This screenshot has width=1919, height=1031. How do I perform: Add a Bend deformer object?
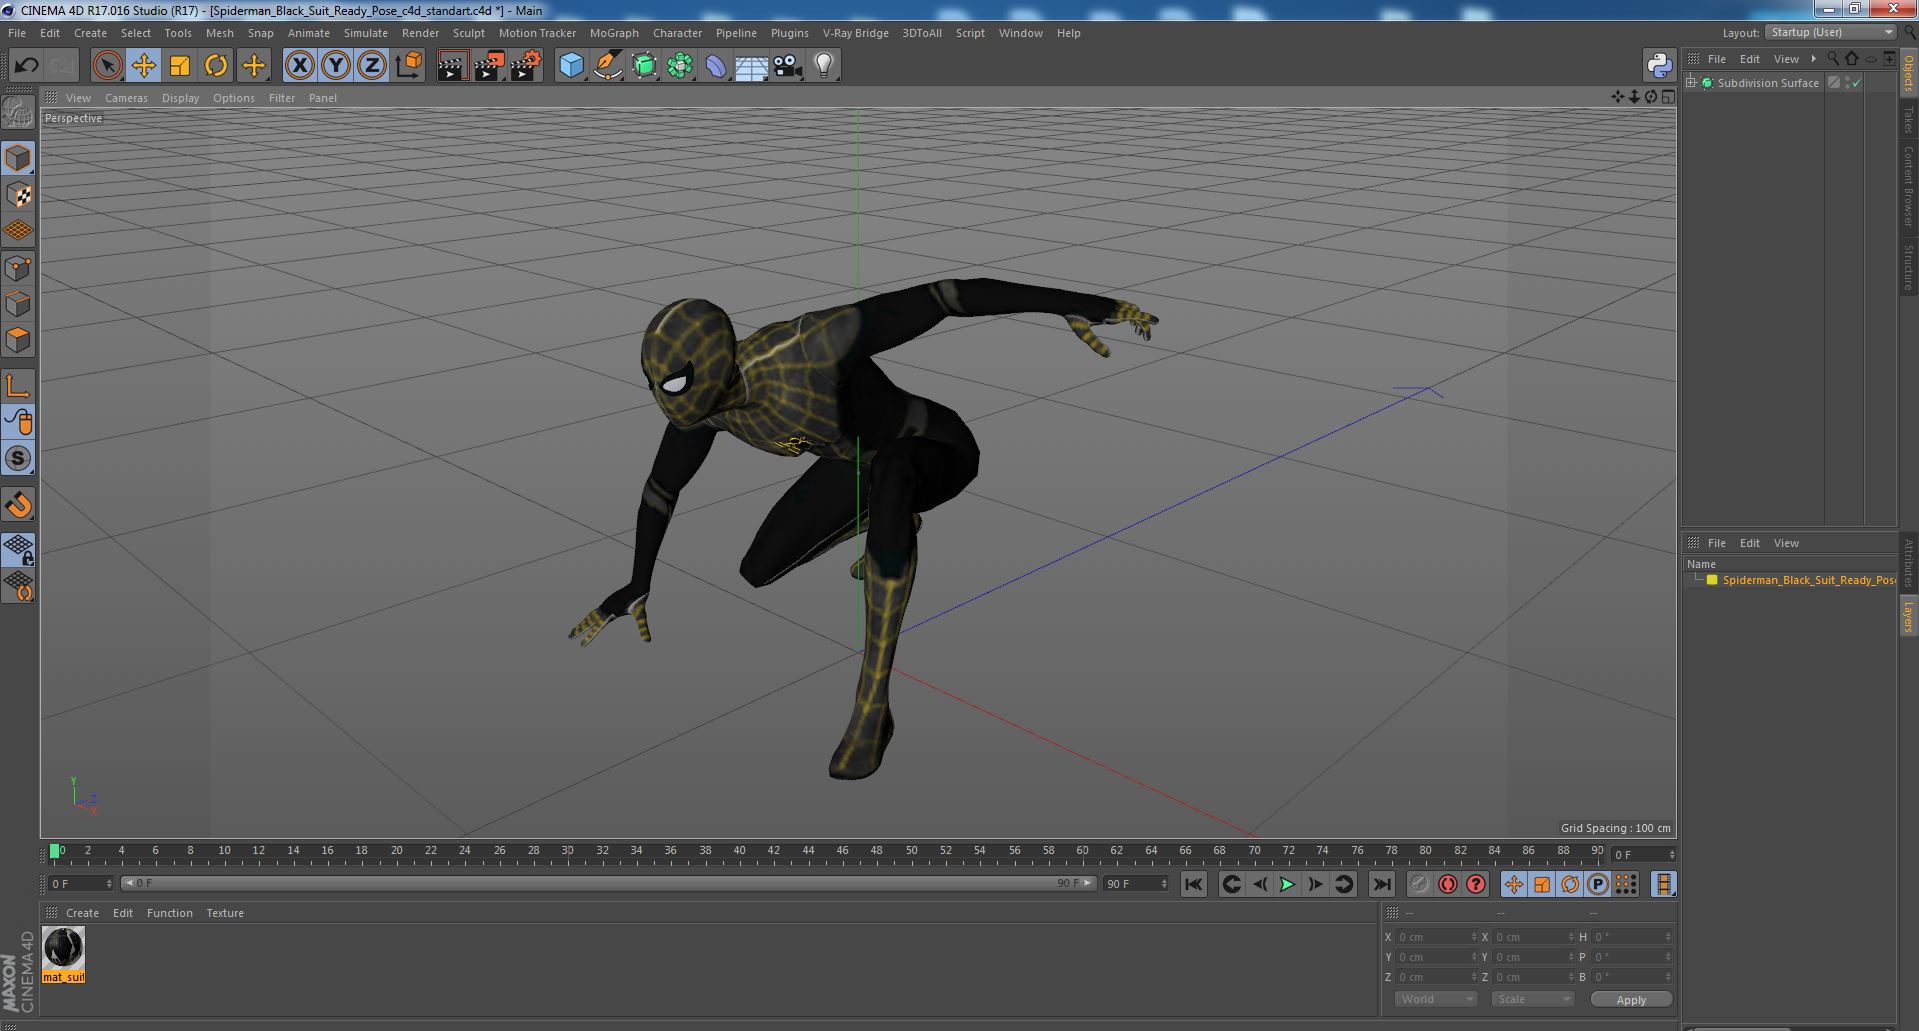716,66
